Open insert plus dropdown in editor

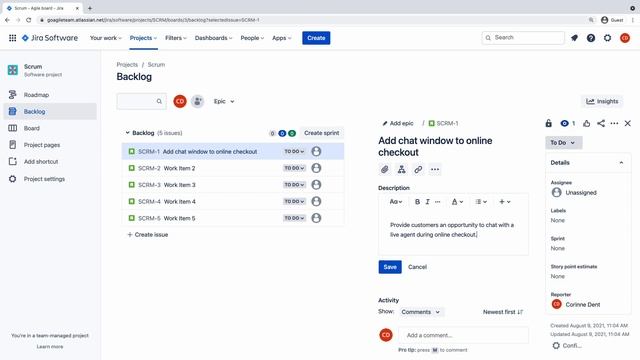click(x=505, y=202)
